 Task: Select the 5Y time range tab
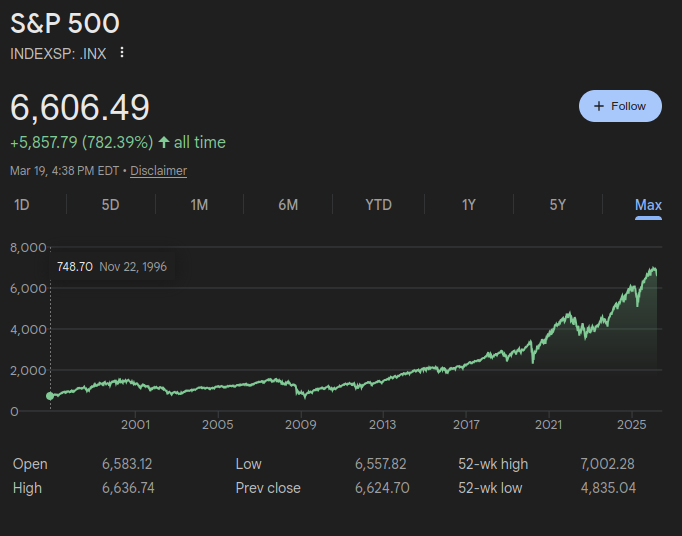(x=558, y=204)
